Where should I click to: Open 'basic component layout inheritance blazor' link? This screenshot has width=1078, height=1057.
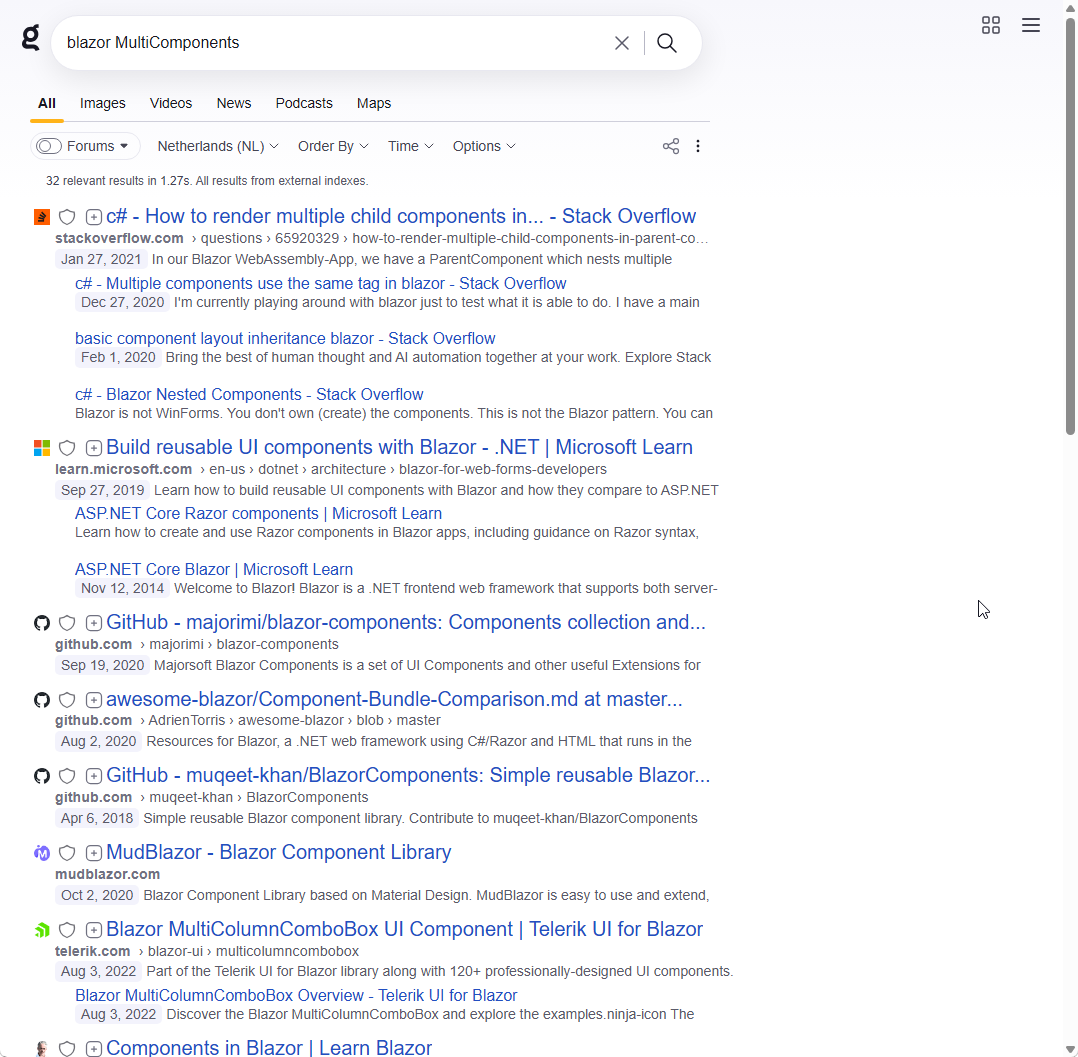285,338
